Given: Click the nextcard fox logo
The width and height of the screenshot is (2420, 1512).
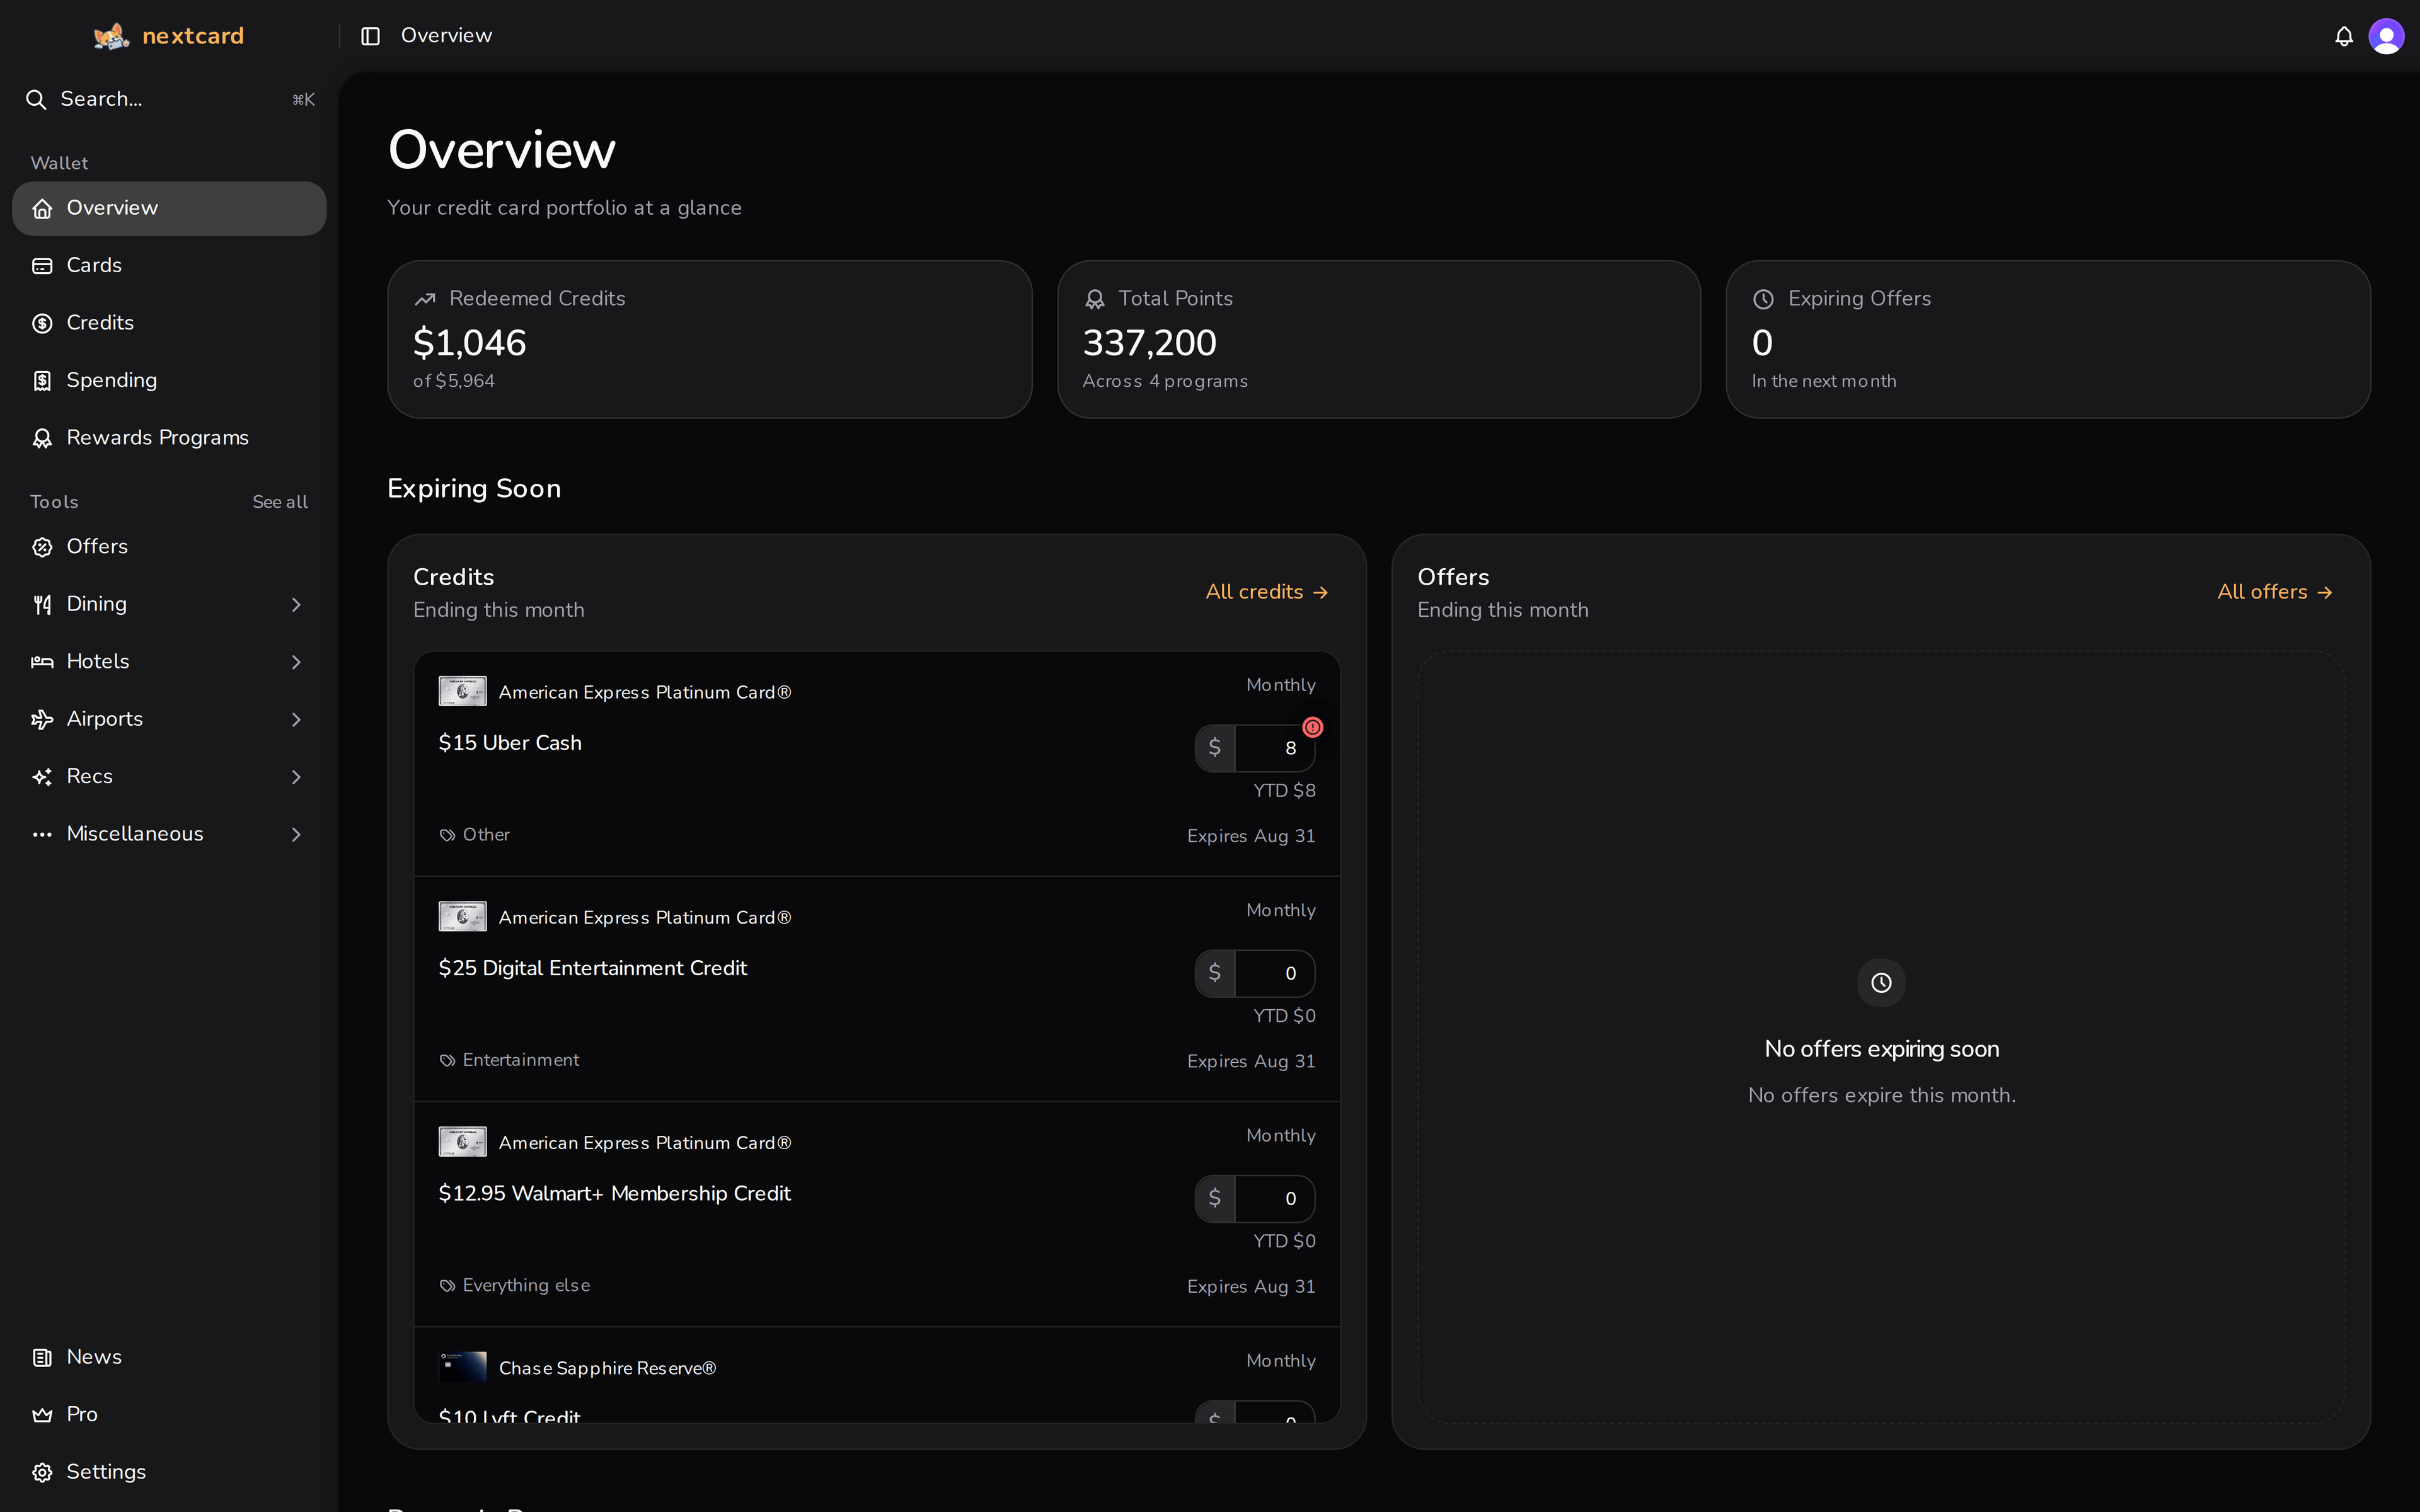Looking at the screenshot, I should 111,36.
